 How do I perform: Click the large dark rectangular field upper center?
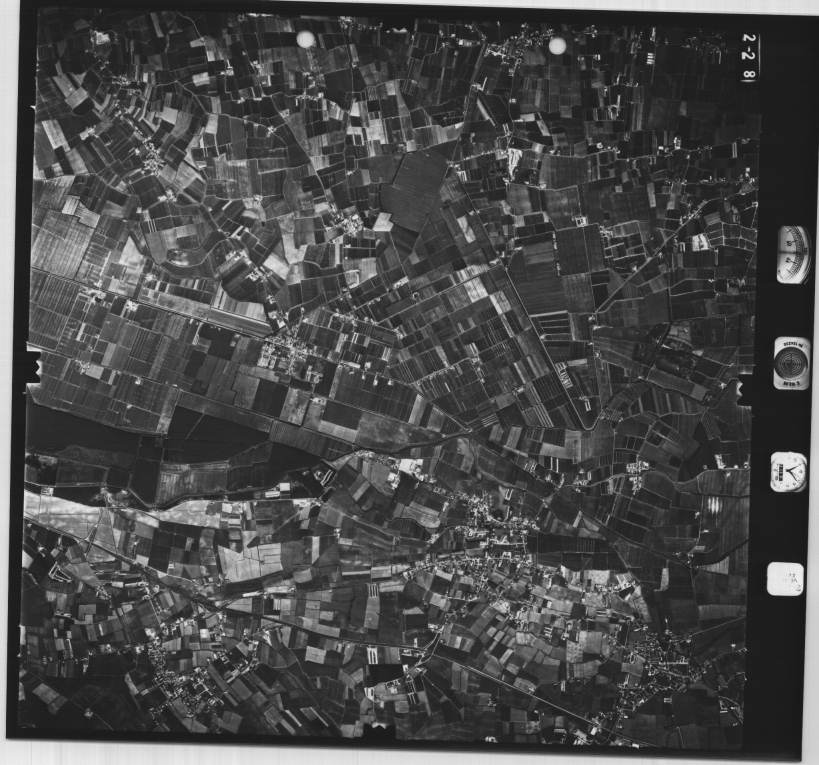[415, 188]
